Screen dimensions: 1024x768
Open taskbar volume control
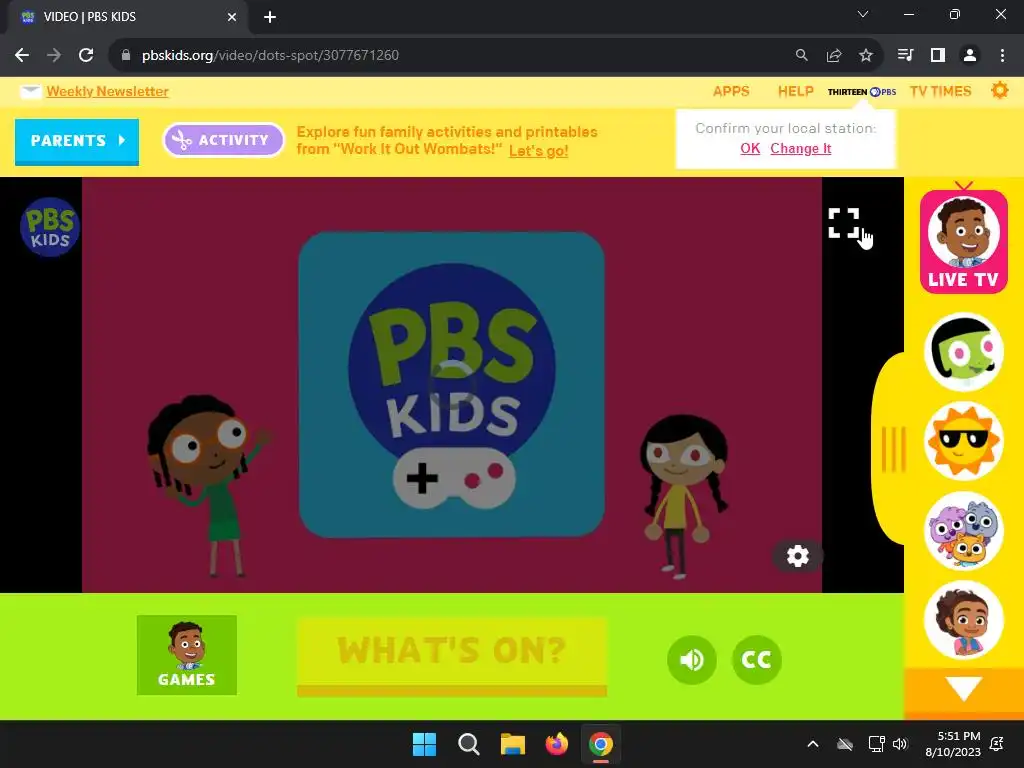pyautogui.click(x=900, y=744)
